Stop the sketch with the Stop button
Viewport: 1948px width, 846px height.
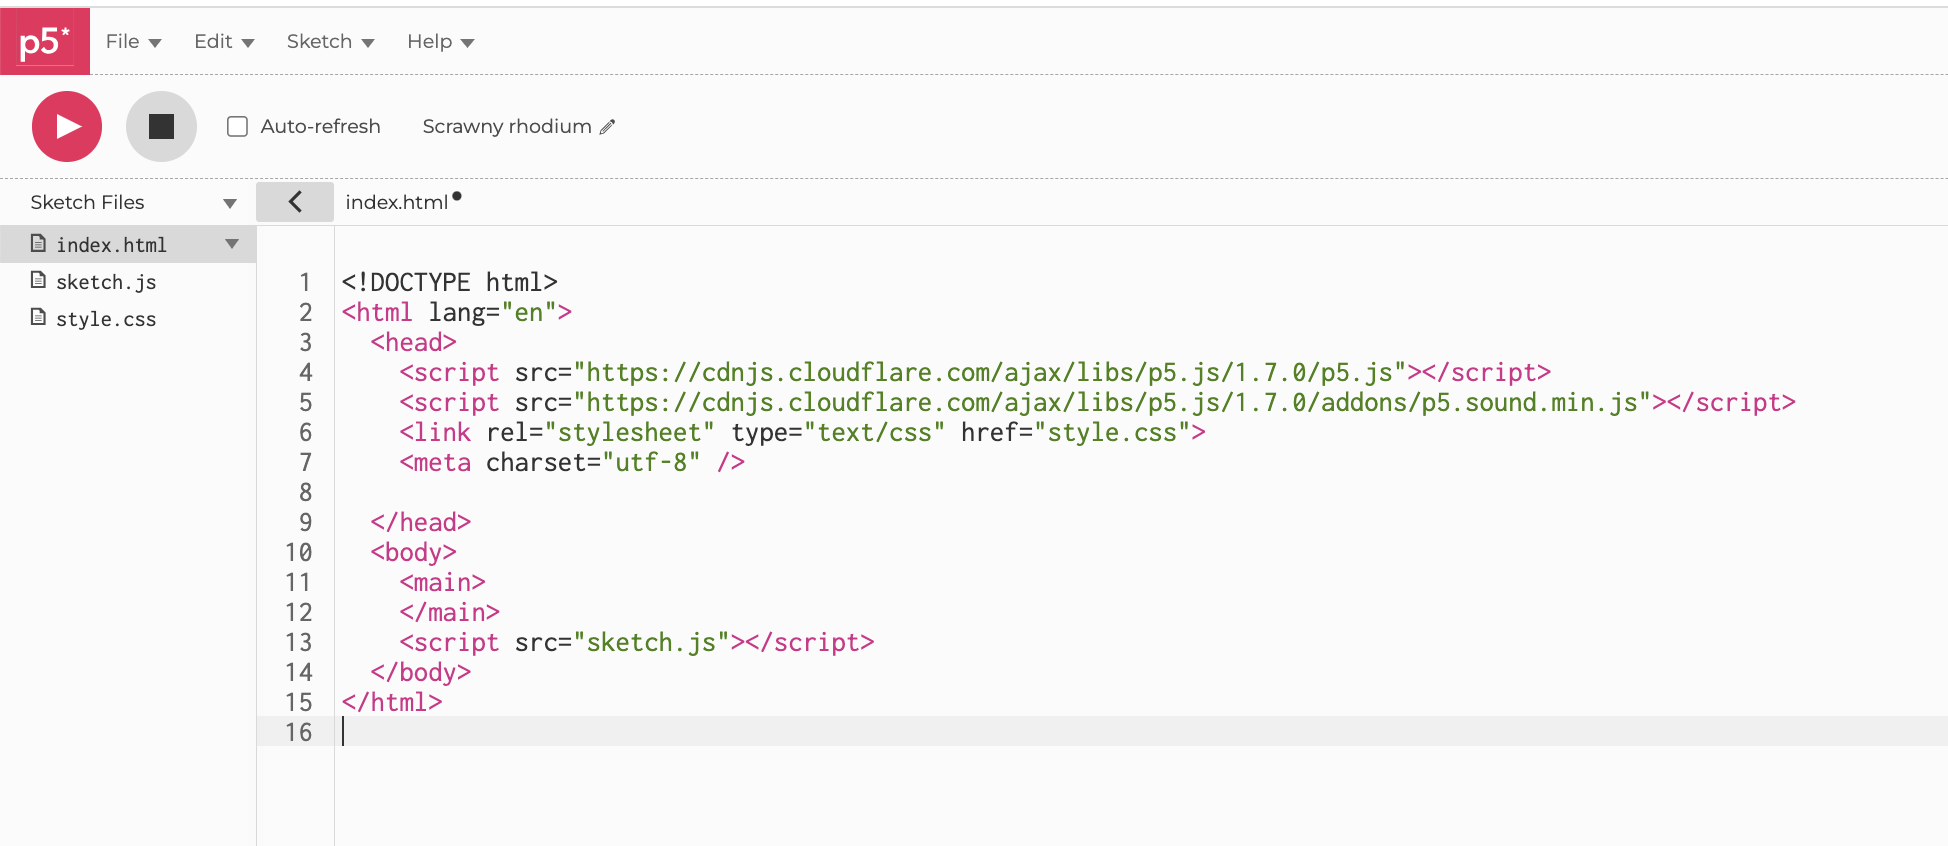(161, 126)
